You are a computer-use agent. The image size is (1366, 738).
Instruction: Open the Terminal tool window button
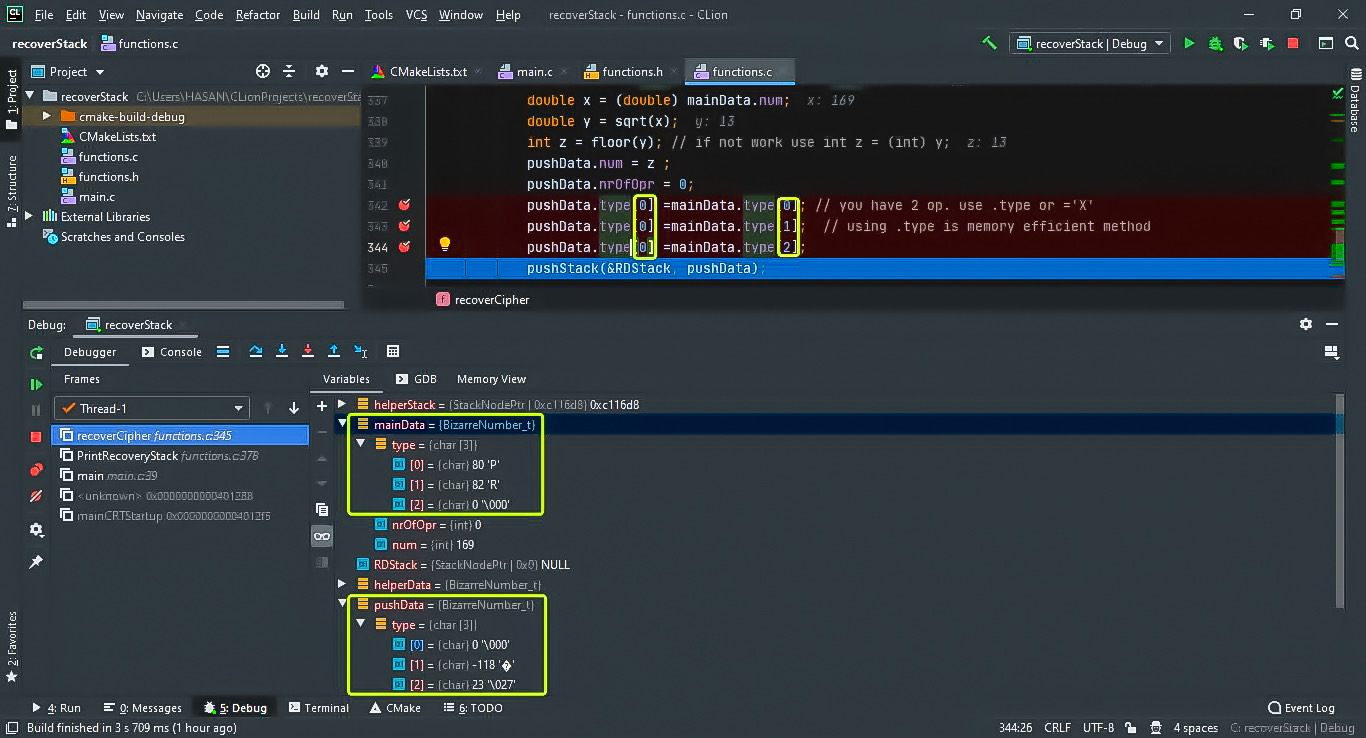point(319,708)
